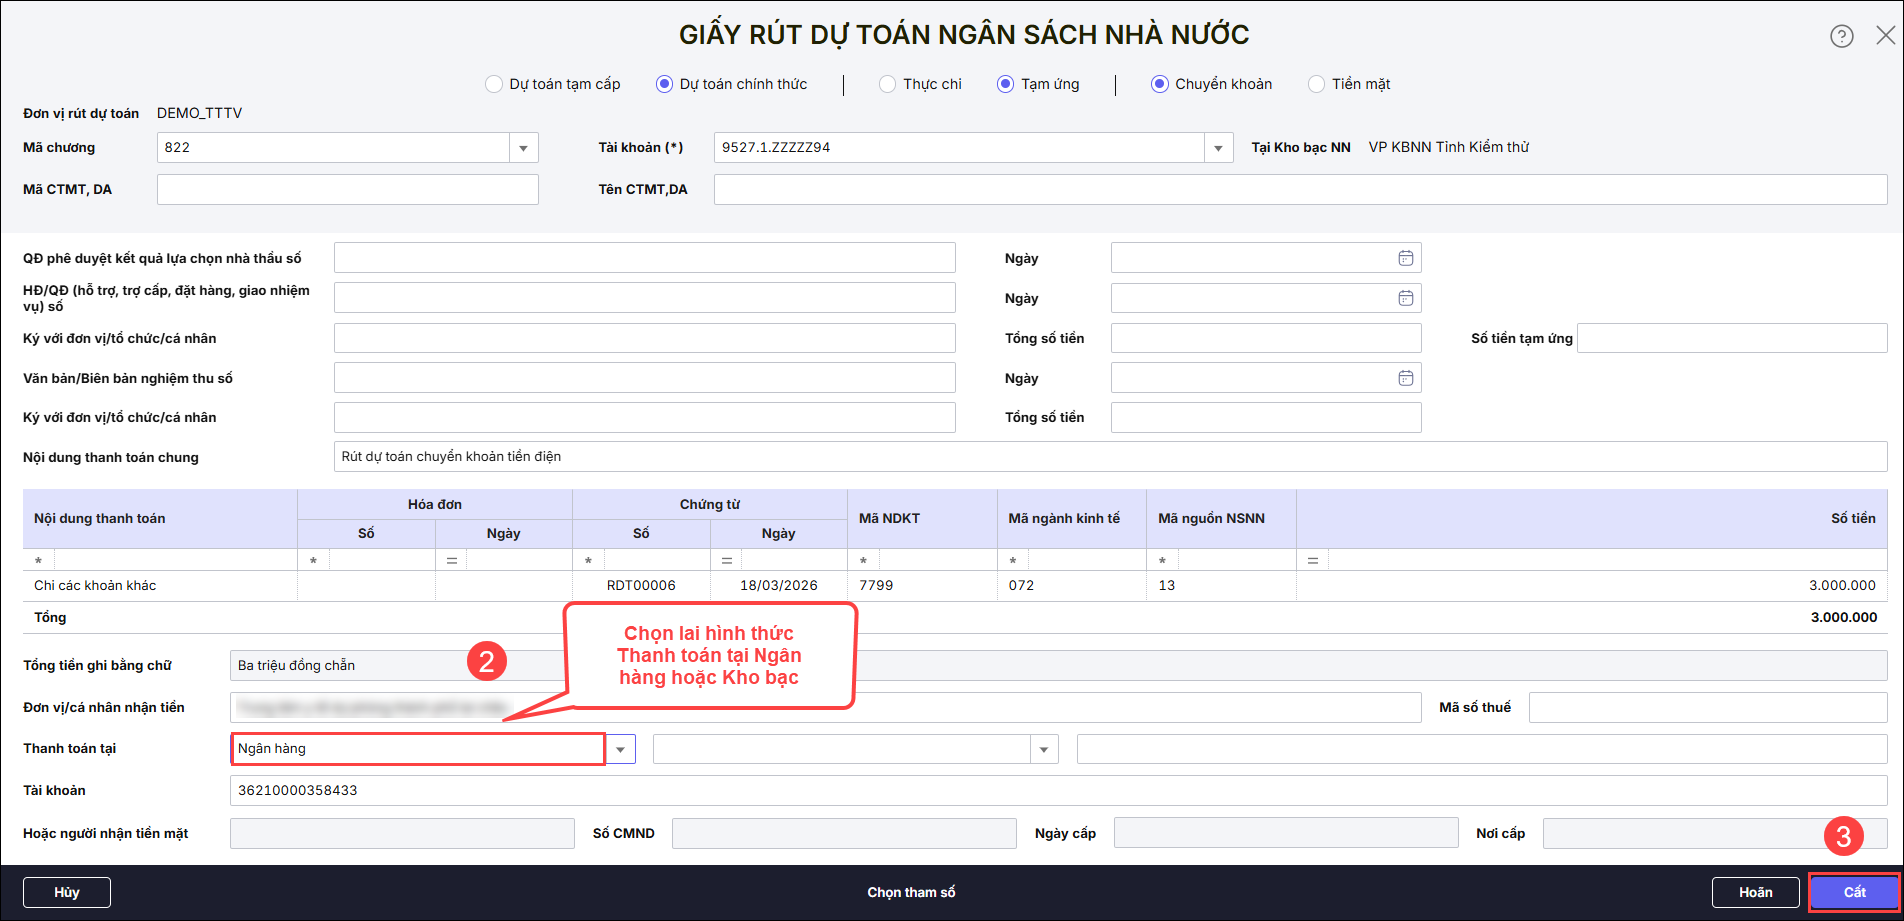The image size is (1904, 921).
Task: Click the date cell 18/03/2026
Action: coord(779,586)
